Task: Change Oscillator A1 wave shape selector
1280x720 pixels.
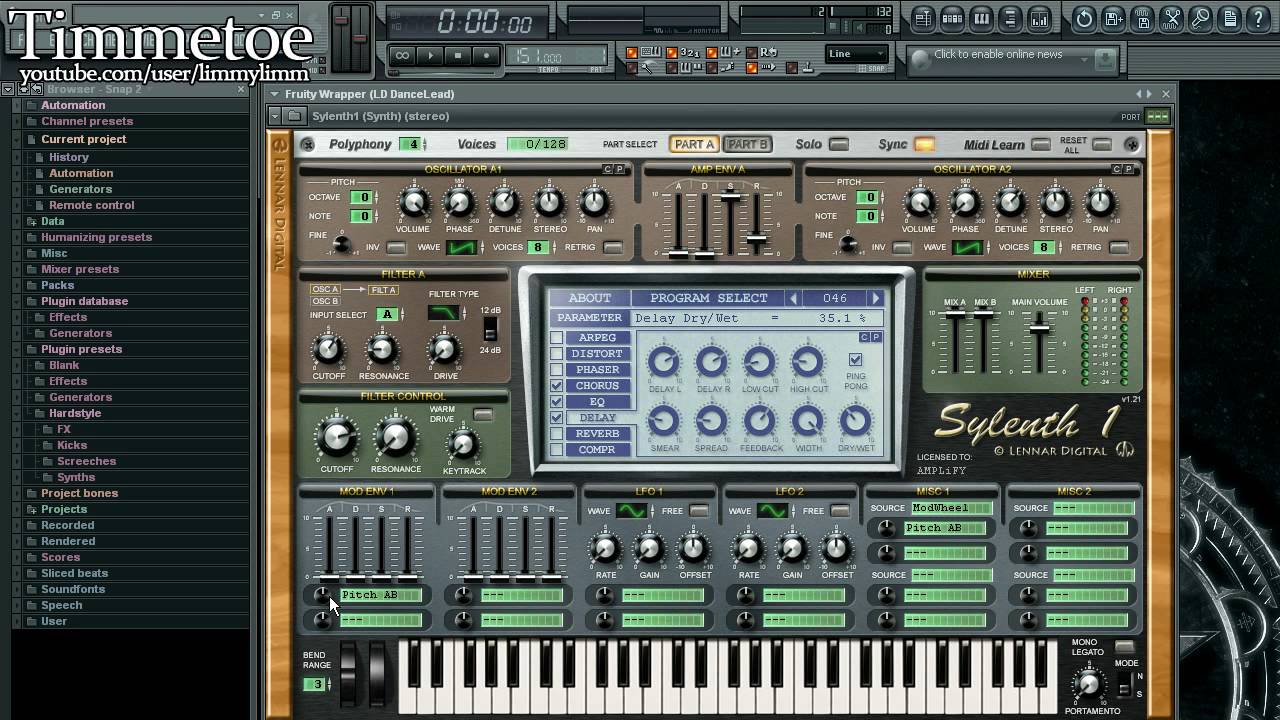Action: pos(462,248)
